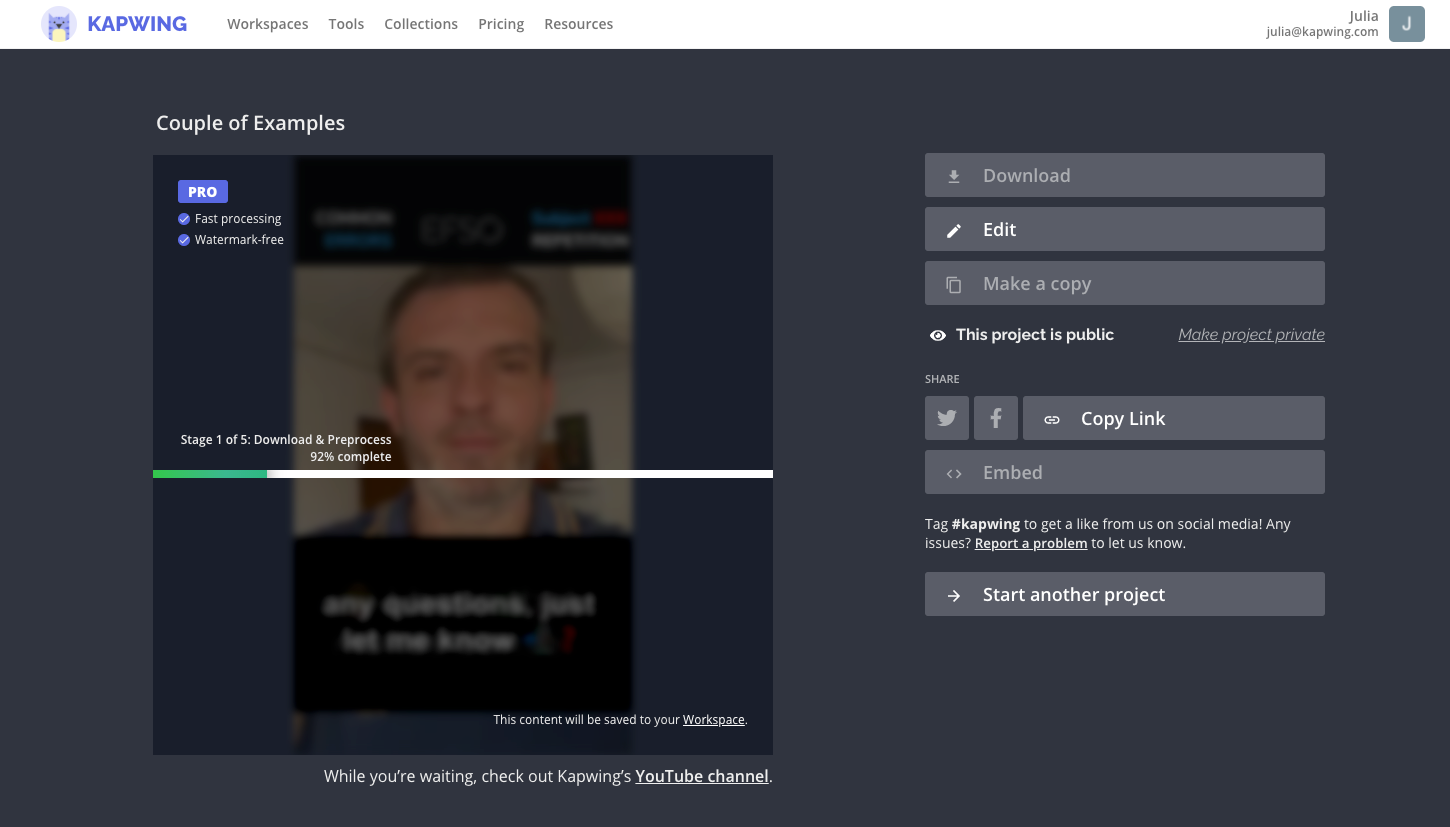
Task: Open the Workspaces menu
Action: pos(267,24)
